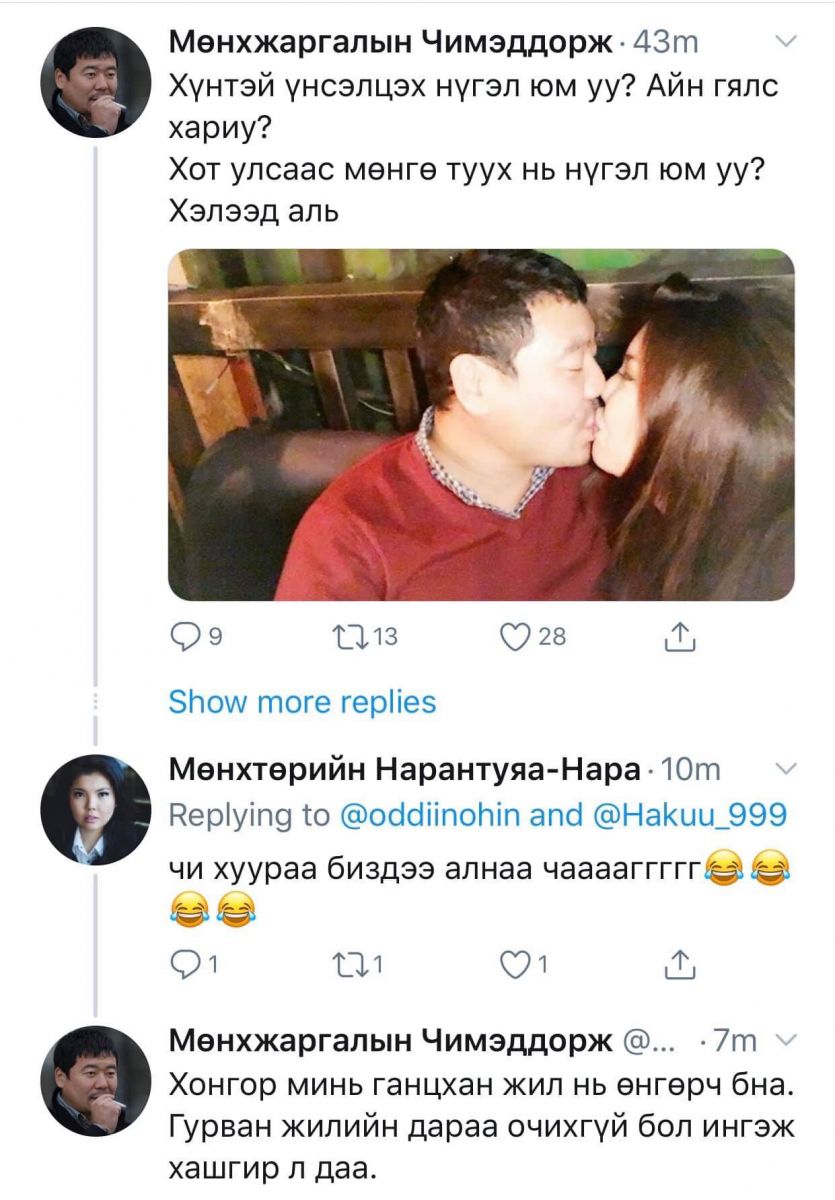The height and width of the screenshot is (1200, 835).
Task: Open the Мөнхтөрийн Нарантуяа-Нара name link
Action: tap(404, 769)
